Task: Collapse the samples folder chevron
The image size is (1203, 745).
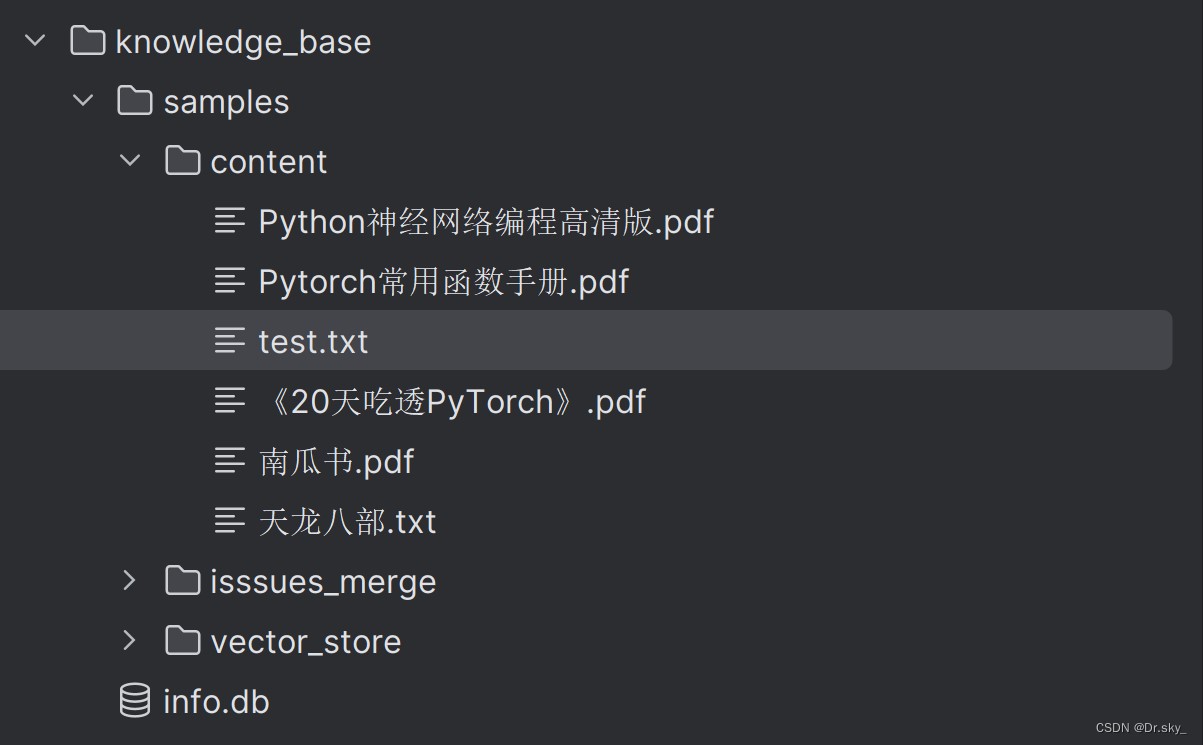Action: [84, 101]
